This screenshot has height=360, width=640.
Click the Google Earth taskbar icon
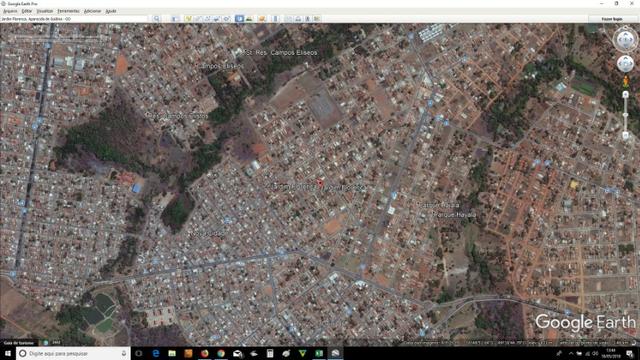click(335, 353)
